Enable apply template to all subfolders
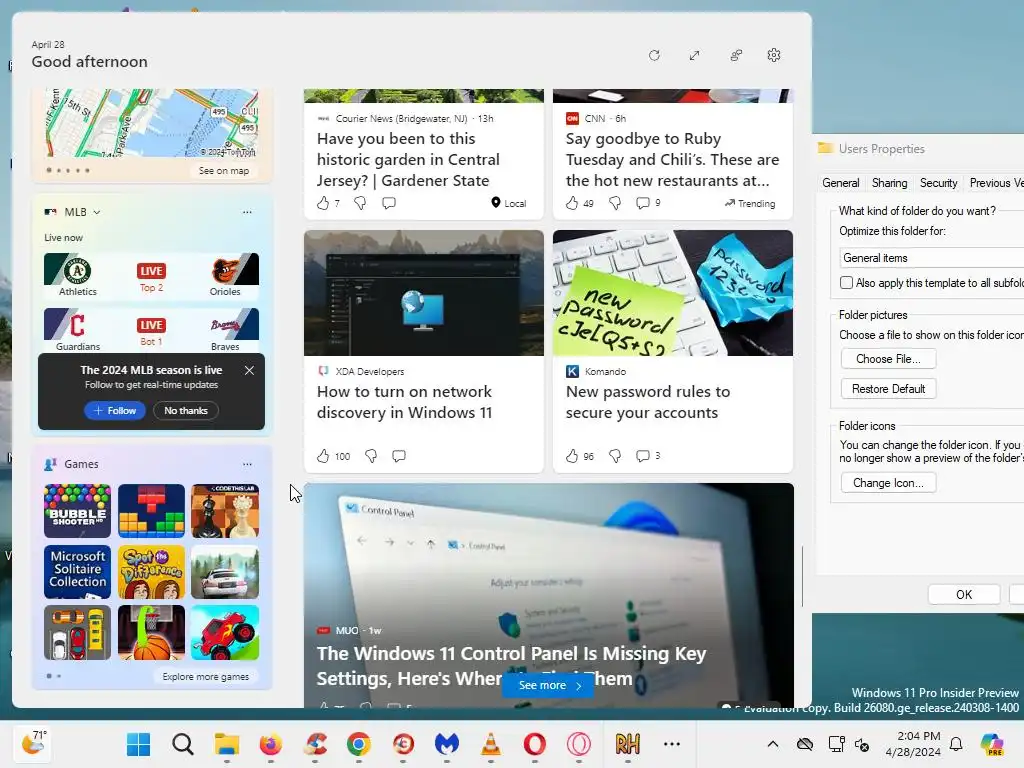The height and width of the screenshot is (768, 1024). click(846, 283)
